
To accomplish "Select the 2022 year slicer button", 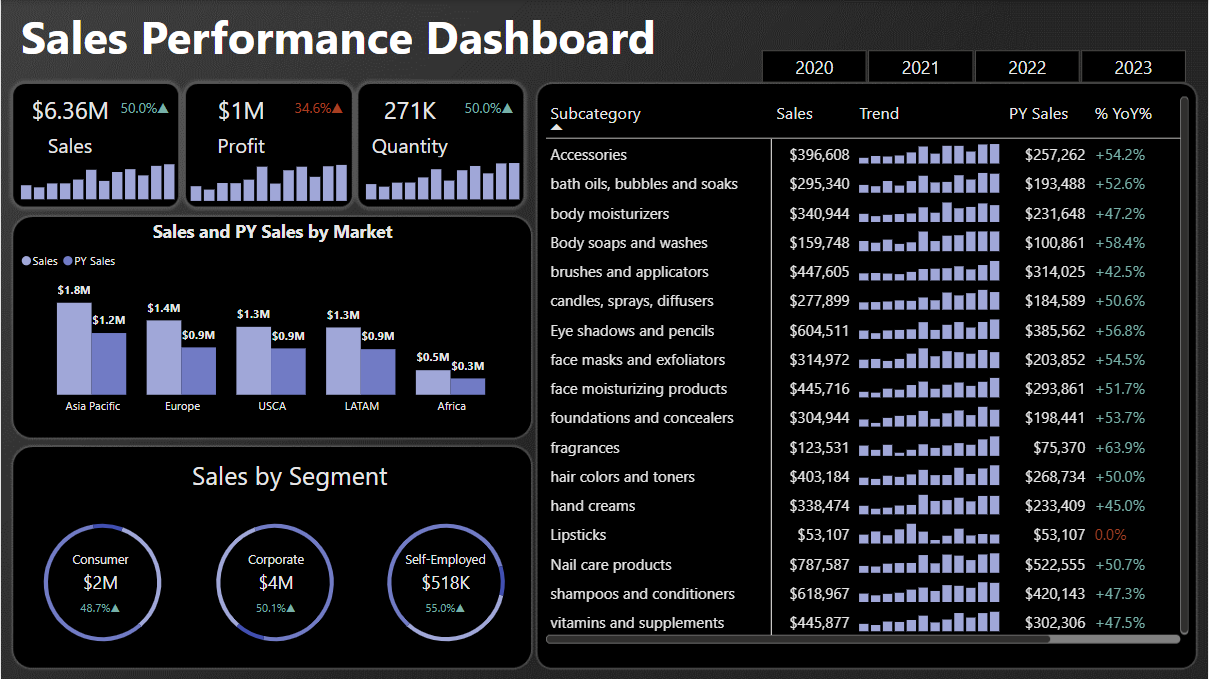I will tap(1027, 67).
